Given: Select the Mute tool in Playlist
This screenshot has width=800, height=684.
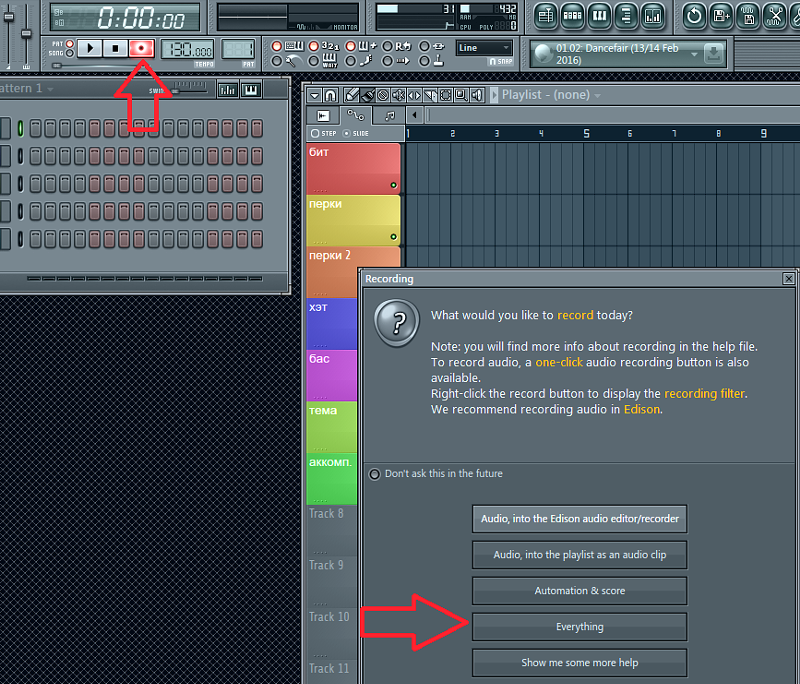Looking at the screenshot, I should pos(398,95).
